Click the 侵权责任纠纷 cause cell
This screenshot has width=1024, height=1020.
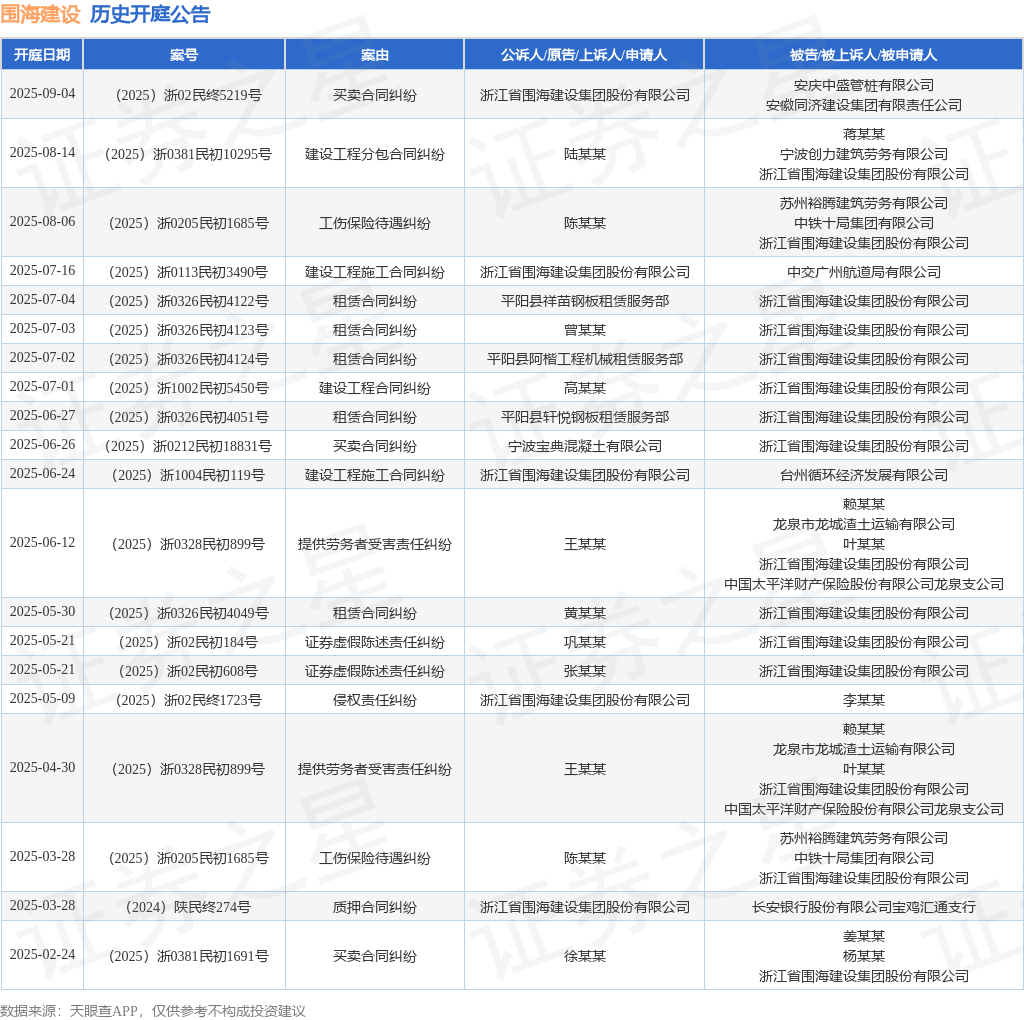[x=374, y=701]
